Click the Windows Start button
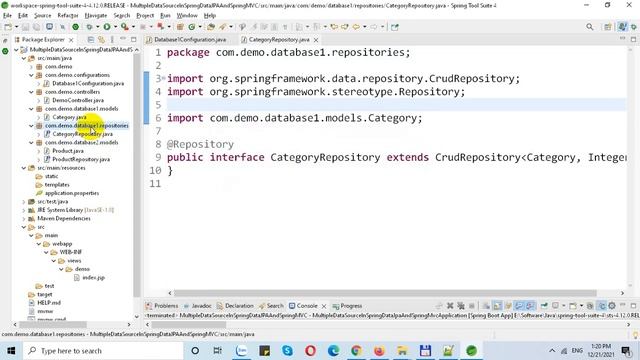This screenshot has height=360, width=640. [11, 351]
